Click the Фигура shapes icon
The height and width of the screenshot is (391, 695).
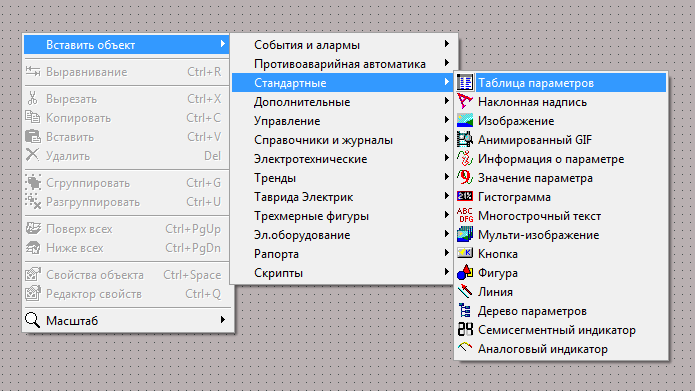point(465,273)
